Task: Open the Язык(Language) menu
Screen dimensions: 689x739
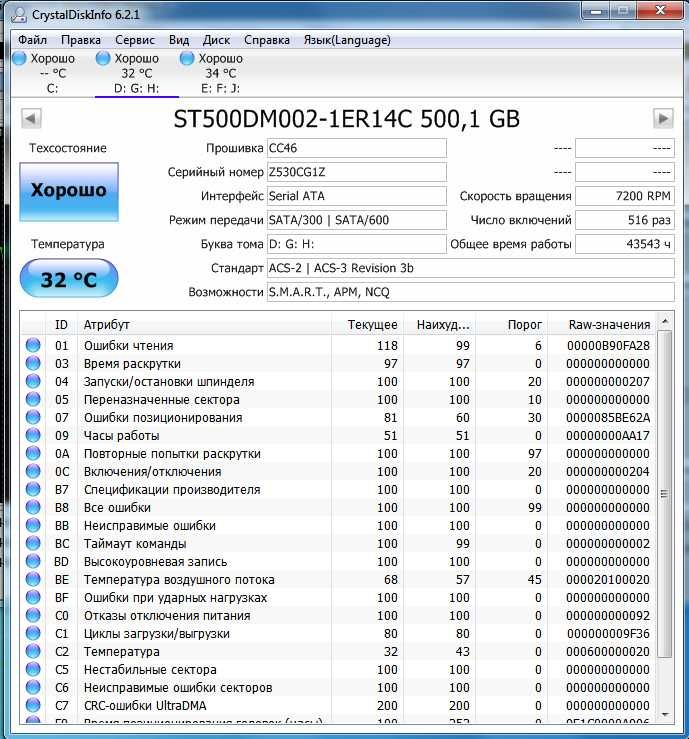Action: pyautogui.click(x=347, y=40)
